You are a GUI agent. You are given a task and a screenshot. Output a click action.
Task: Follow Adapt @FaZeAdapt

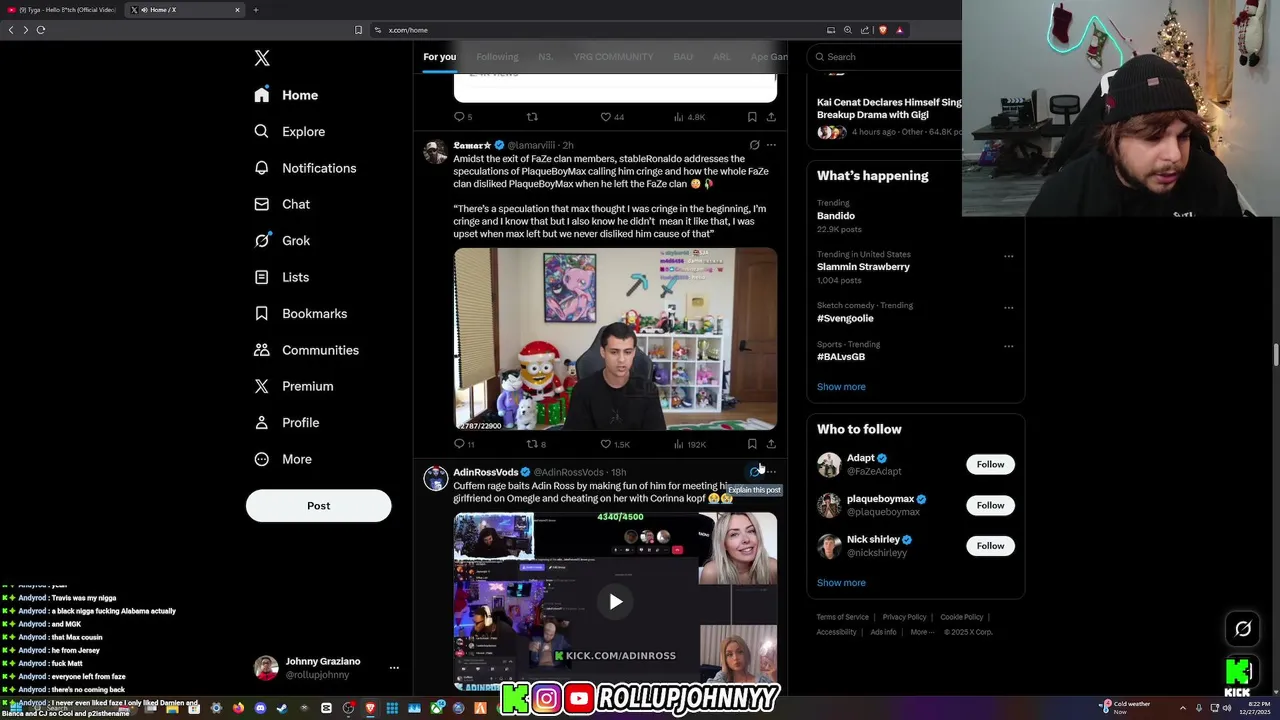pyautogui.click(x=990, y=464)
